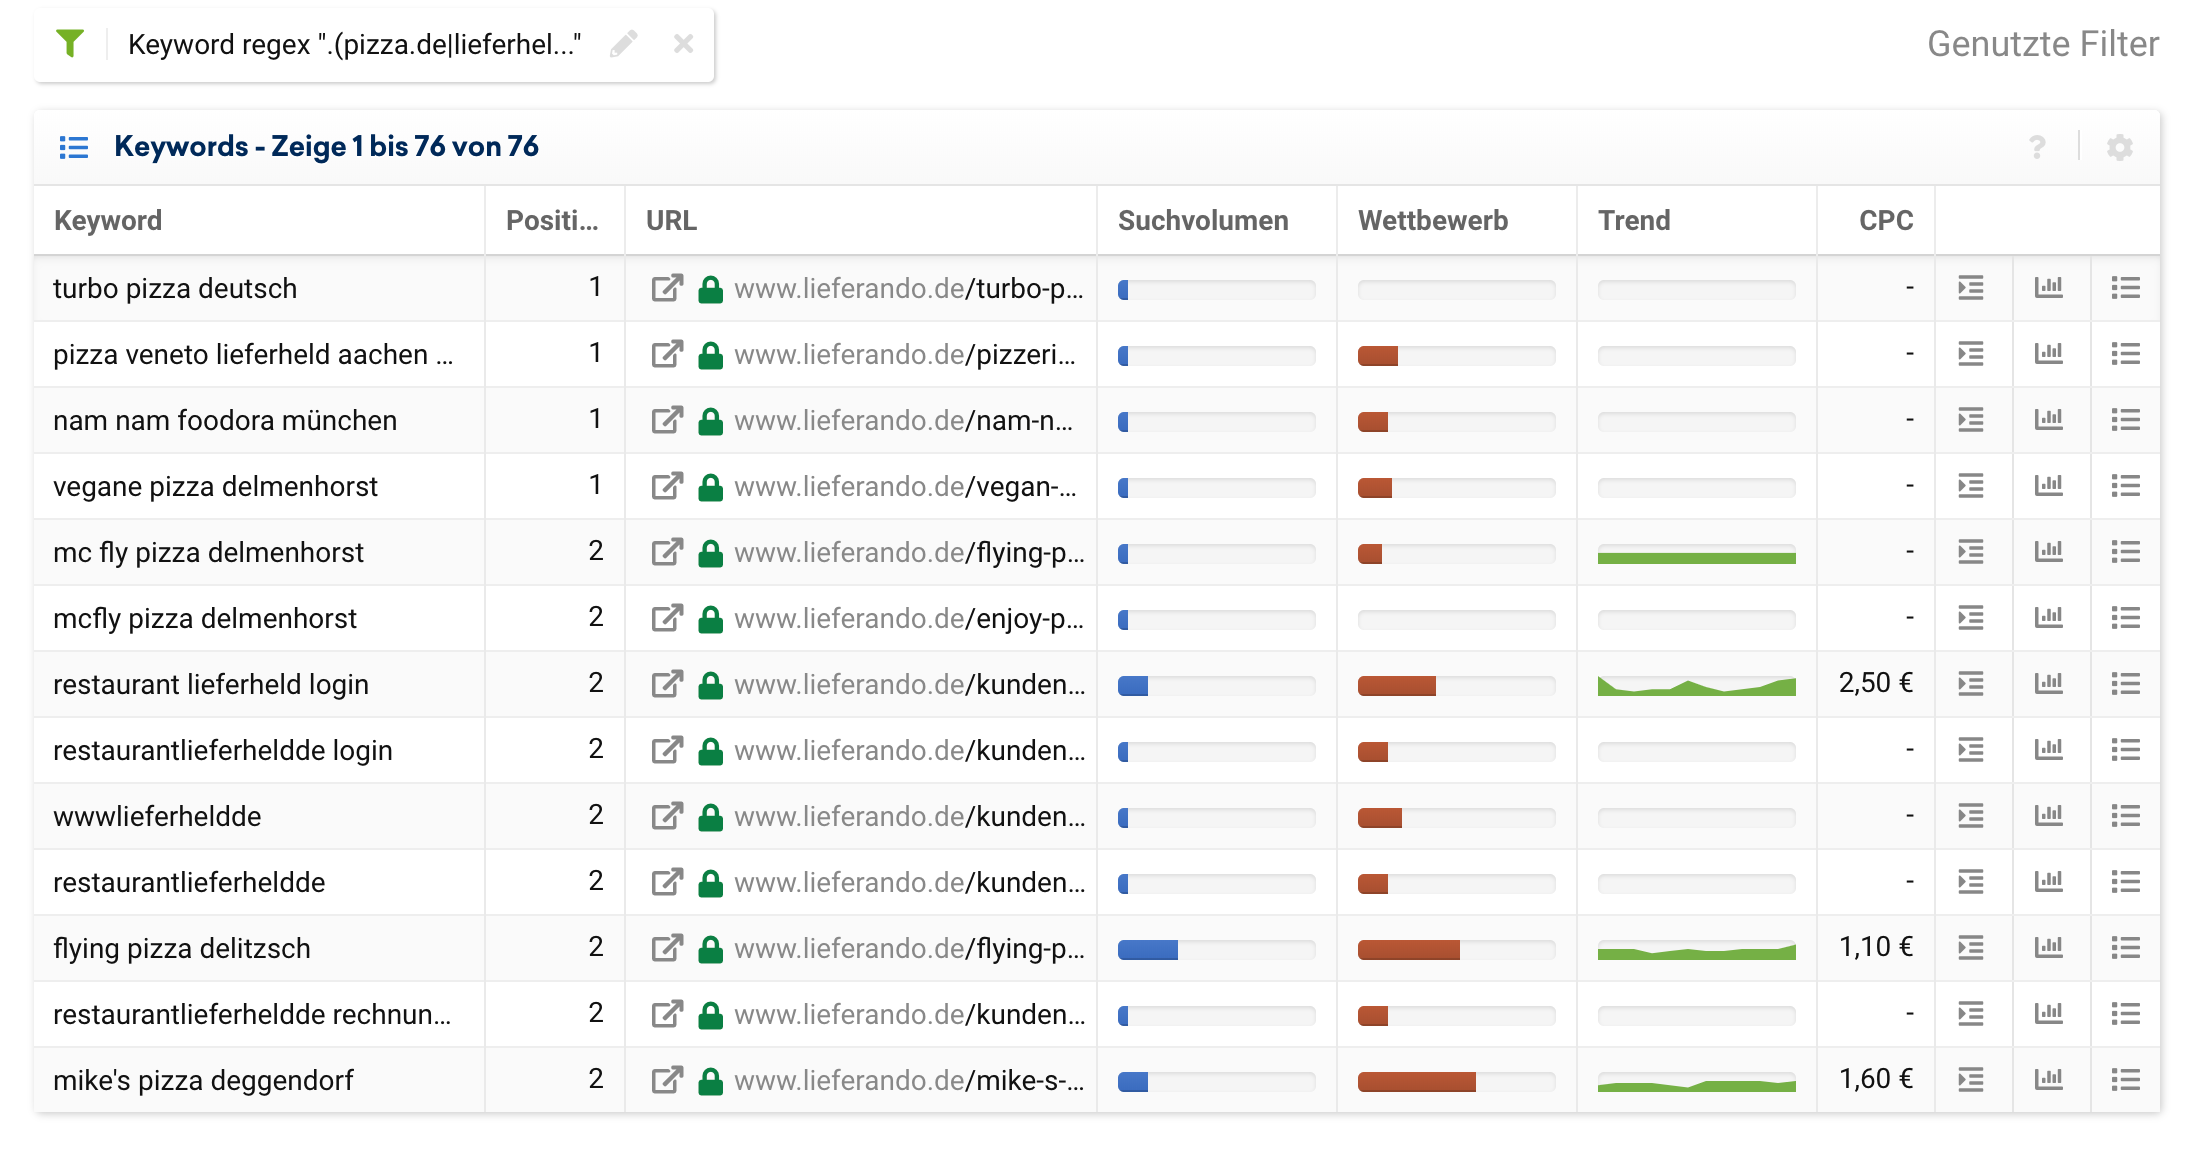Show SERP list icon for turbo pizza deutsch

click(x=2126, y=288)
